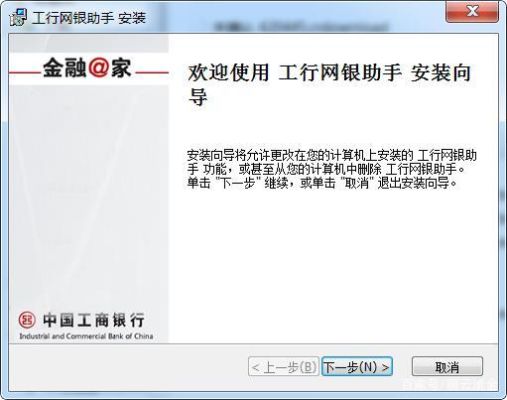
Task: Close the installer with the X button
Action: [472, 12]
